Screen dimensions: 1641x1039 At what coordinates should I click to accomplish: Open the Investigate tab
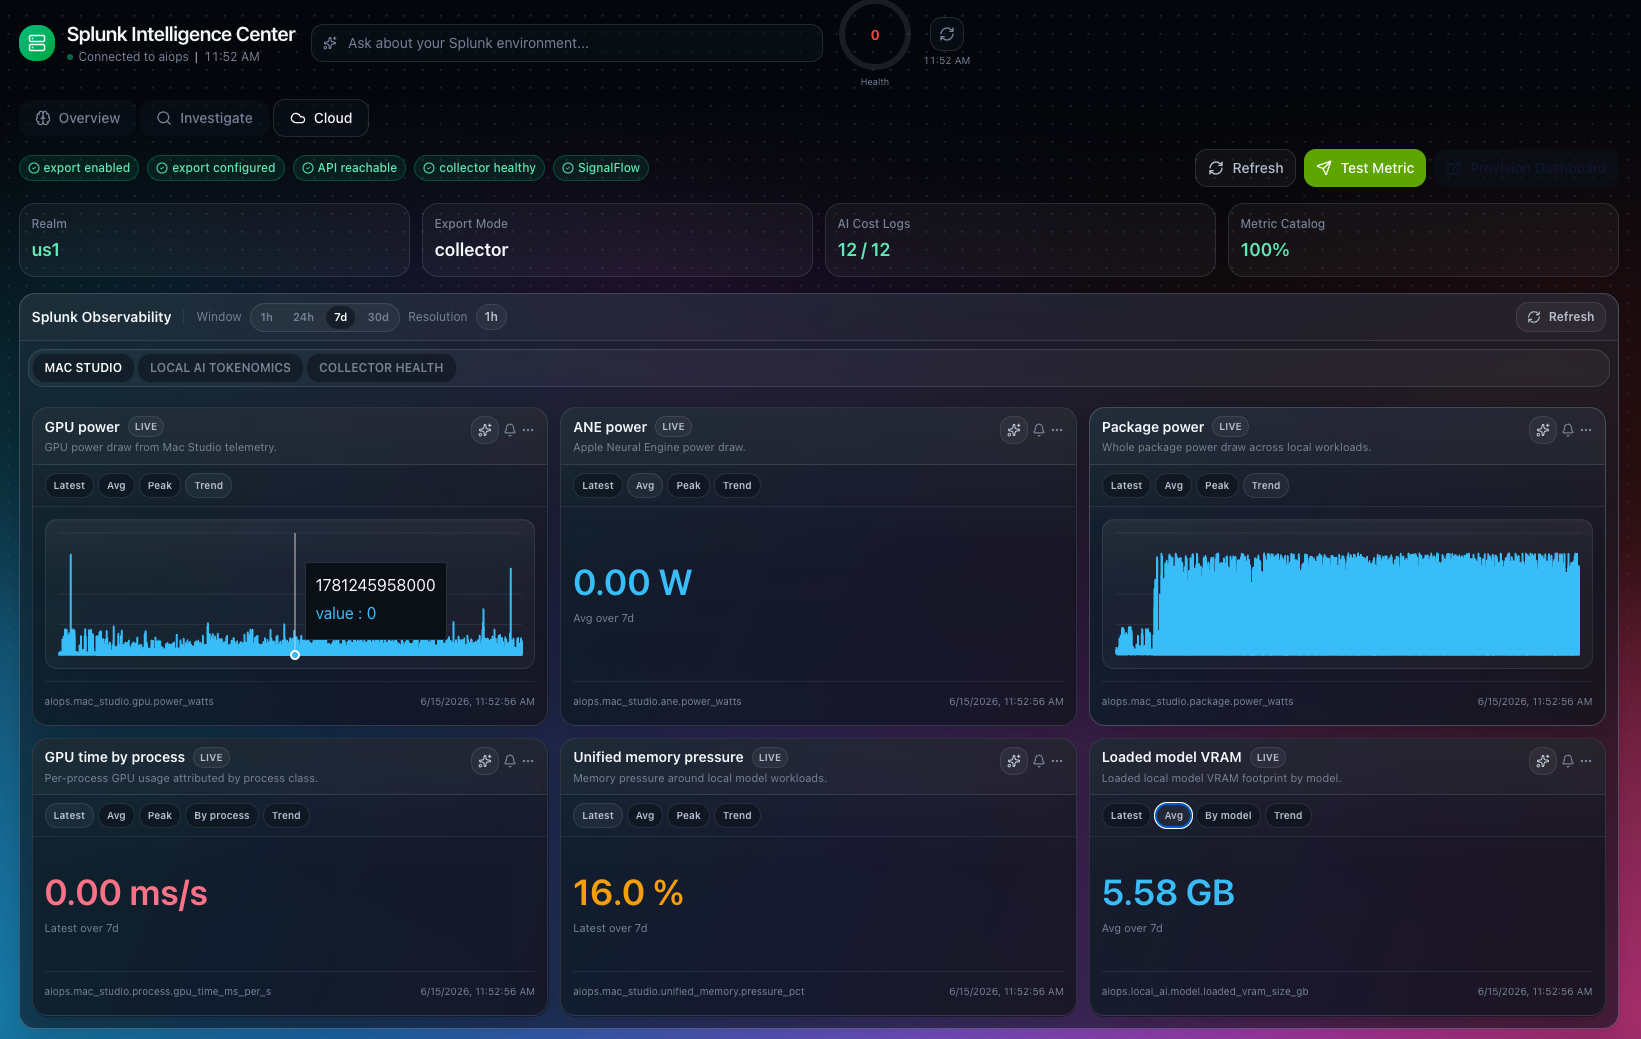204,118
